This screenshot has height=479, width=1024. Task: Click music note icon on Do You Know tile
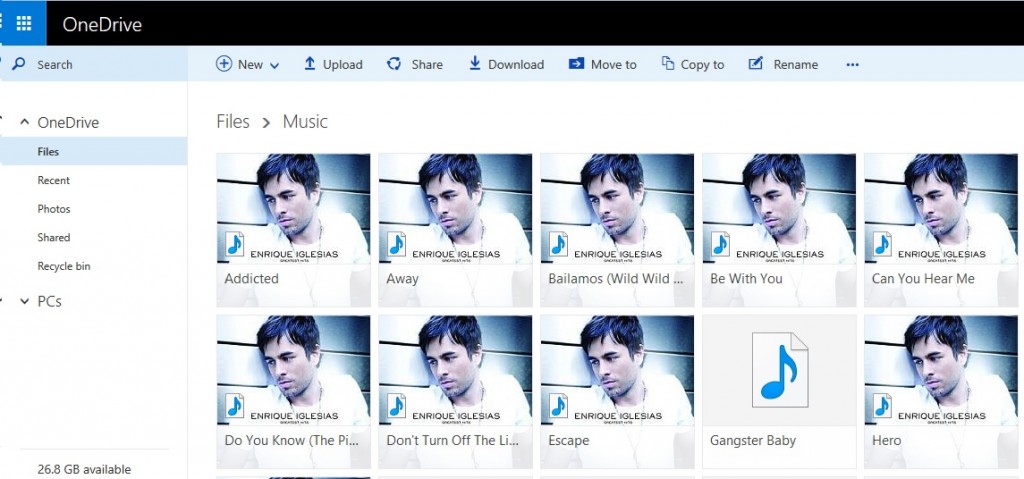click(234, 406)
